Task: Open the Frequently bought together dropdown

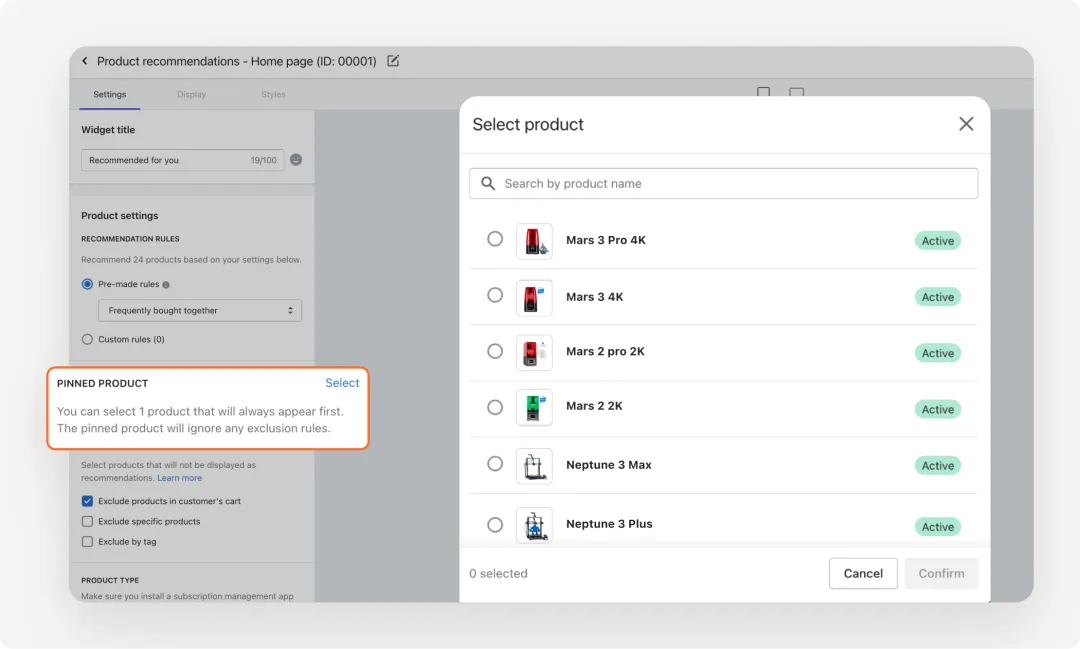Action: [200, 311]
